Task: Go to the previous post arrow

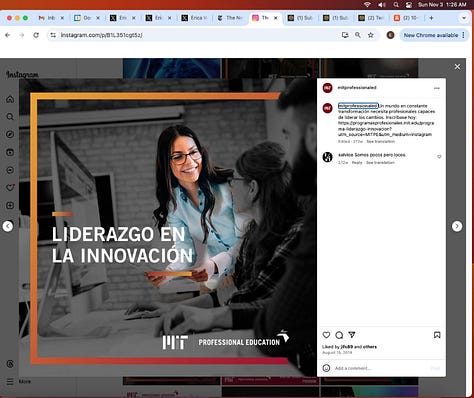Action: point(8,226)
